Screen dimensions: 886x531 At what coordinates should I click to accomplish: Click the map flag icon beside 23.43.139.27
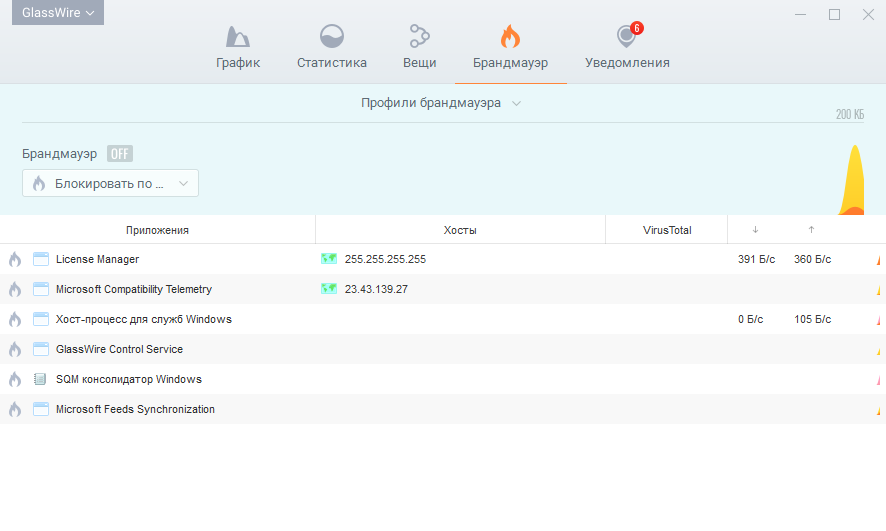click(x=329, y=288)
